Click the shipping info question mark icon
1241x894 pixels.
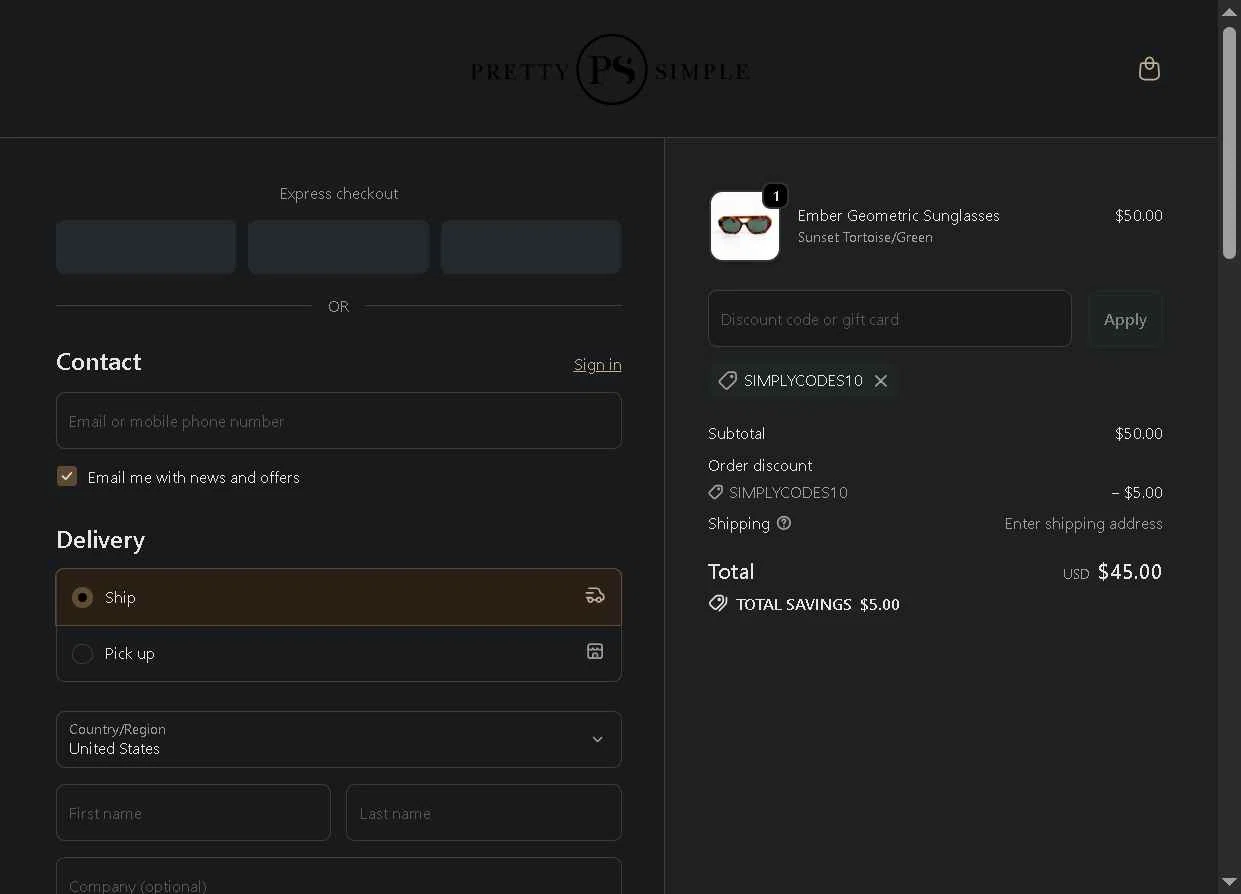(x=784, y=523)
